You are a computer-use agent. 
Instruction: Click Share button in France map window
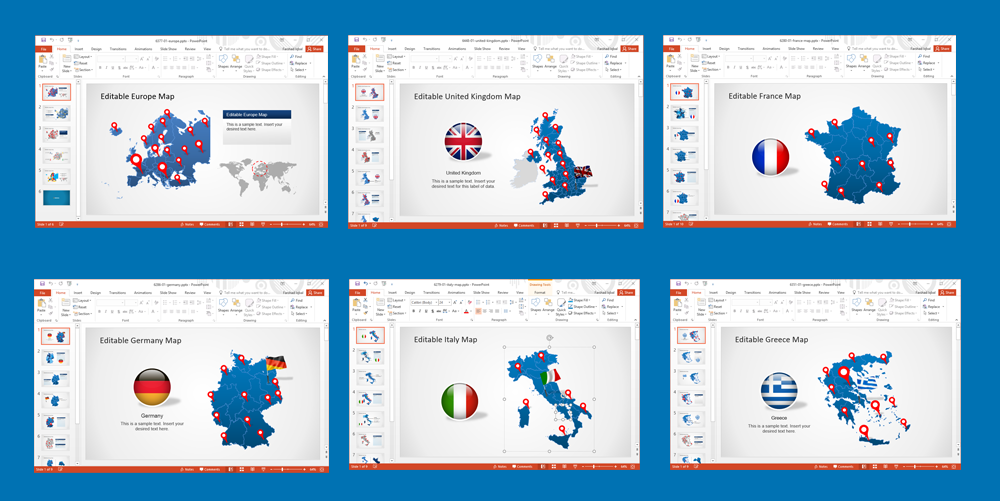pyautogui.click(x=943, y=49)
